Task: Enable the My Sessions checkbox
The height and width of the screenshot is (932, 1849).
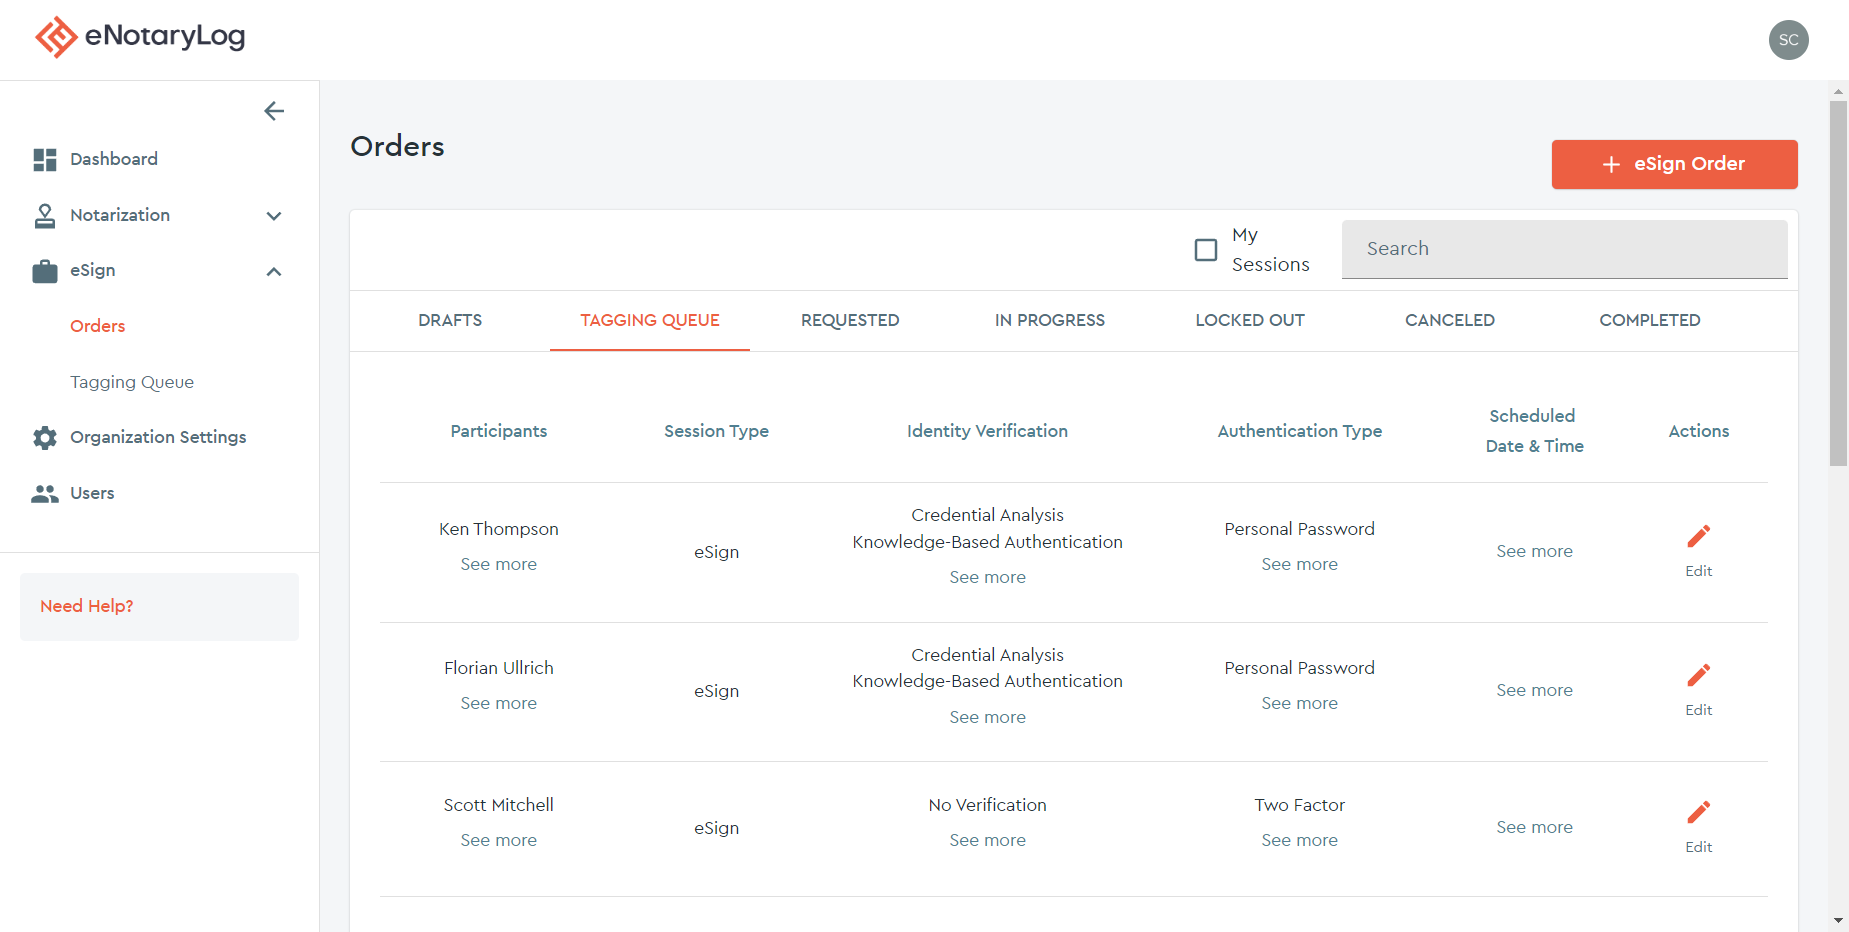Action: pyautogui.click(x=1206, y=250)
